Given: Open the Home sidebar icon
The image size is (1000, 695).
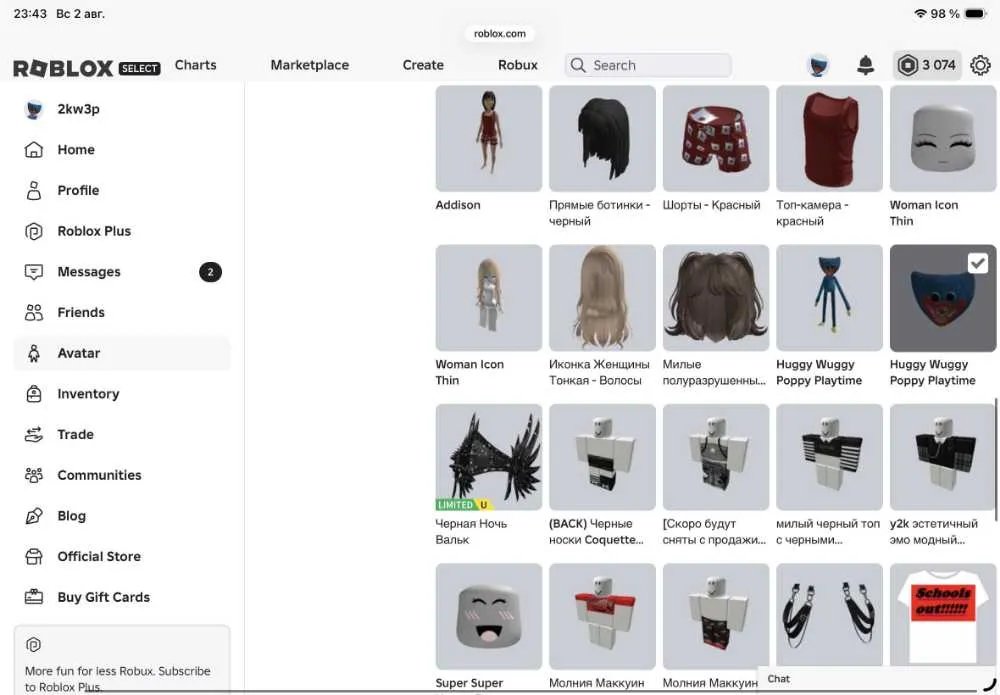Looking at the screenshot, I should 34,150.
